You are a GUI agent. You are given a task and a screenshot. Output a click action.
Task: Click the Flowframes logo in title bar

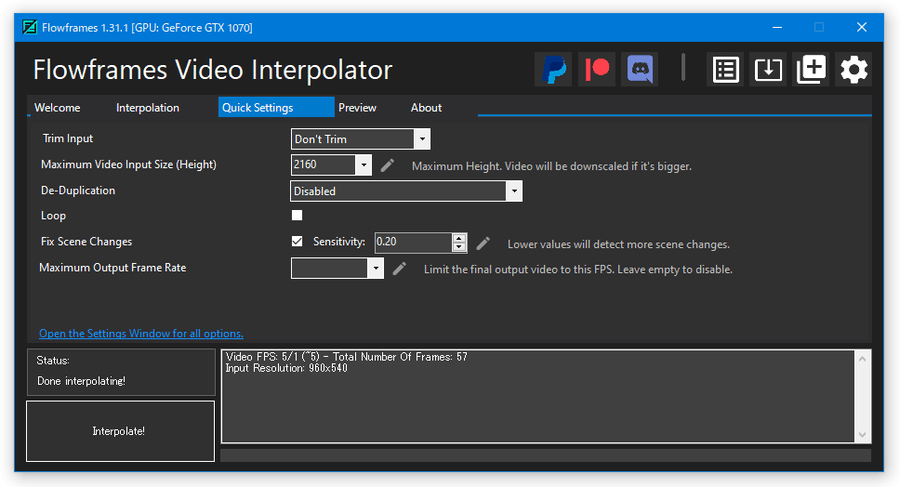[29, 27]
